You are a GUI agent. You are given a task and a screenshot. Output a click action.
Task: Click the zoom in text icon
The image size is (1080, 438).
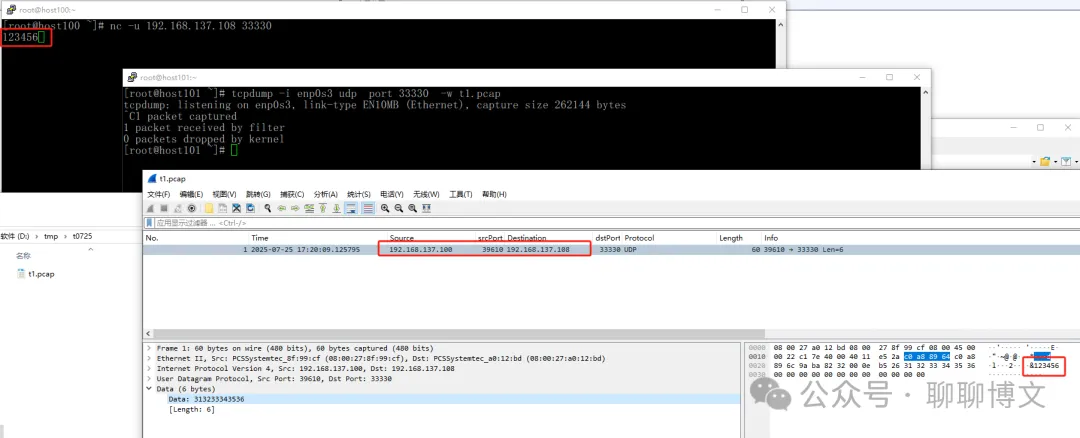tap(385, 208)
